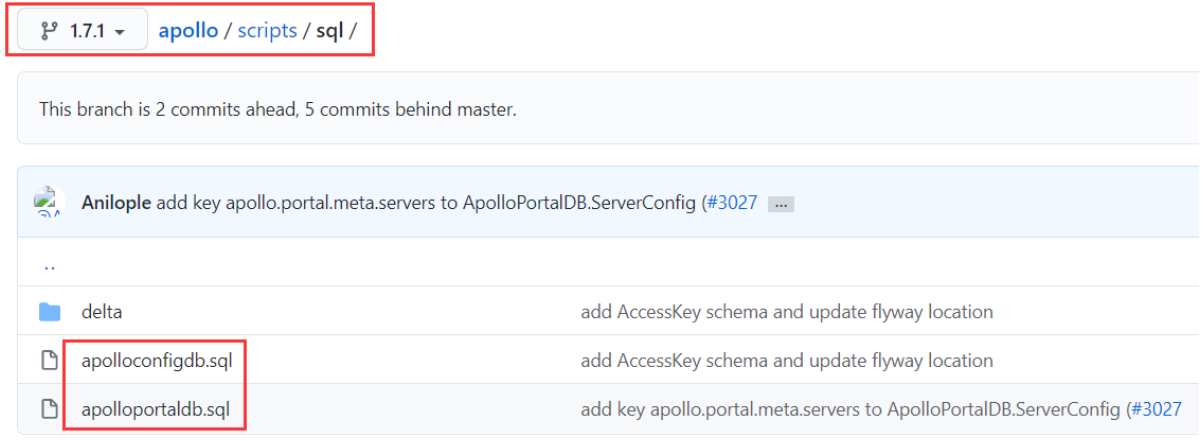This screenshot has width=1204, height=441.
Task: Open the apolloportaldb.sql file
Action: (156, 408)
